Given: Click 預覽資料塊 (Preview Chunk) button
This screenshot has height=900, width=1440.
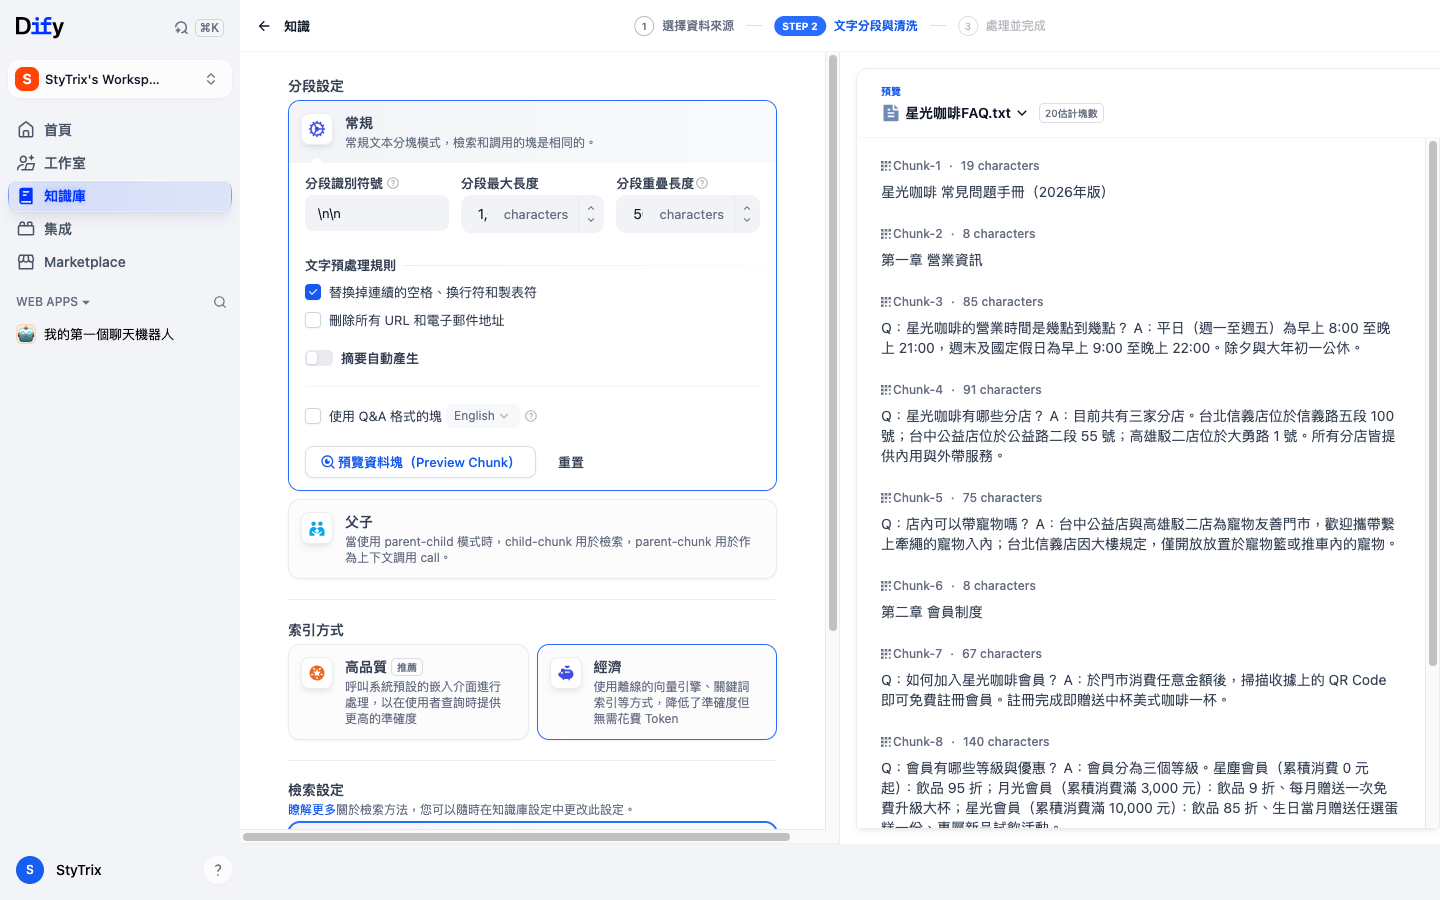Looking at the screenshot, I should (420, 462).
